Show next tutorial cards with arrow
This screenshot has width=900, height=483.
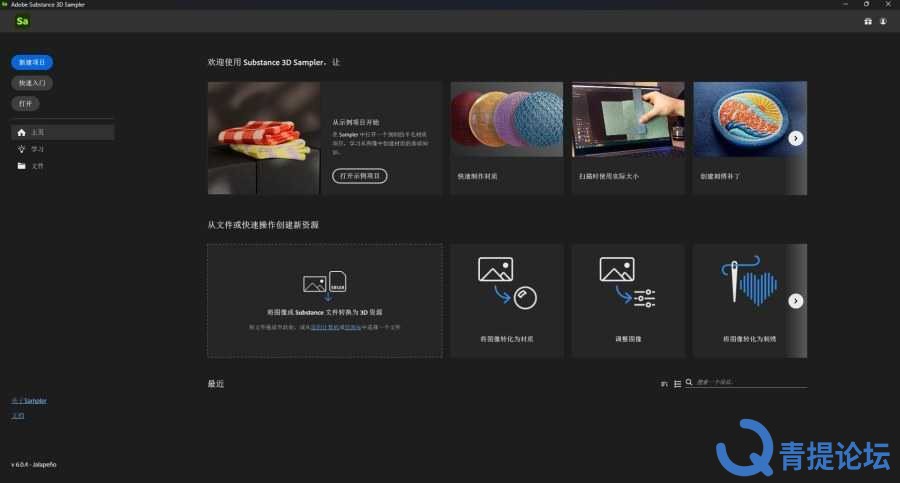coord(796,138)
